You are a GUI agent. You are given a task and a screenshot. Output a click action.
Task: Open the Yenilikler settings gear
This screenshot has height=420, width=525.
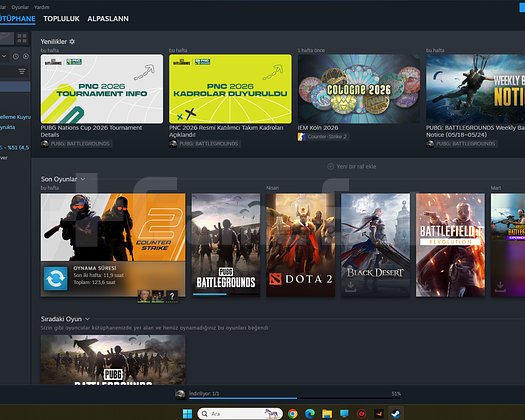[x=72, y=42]
